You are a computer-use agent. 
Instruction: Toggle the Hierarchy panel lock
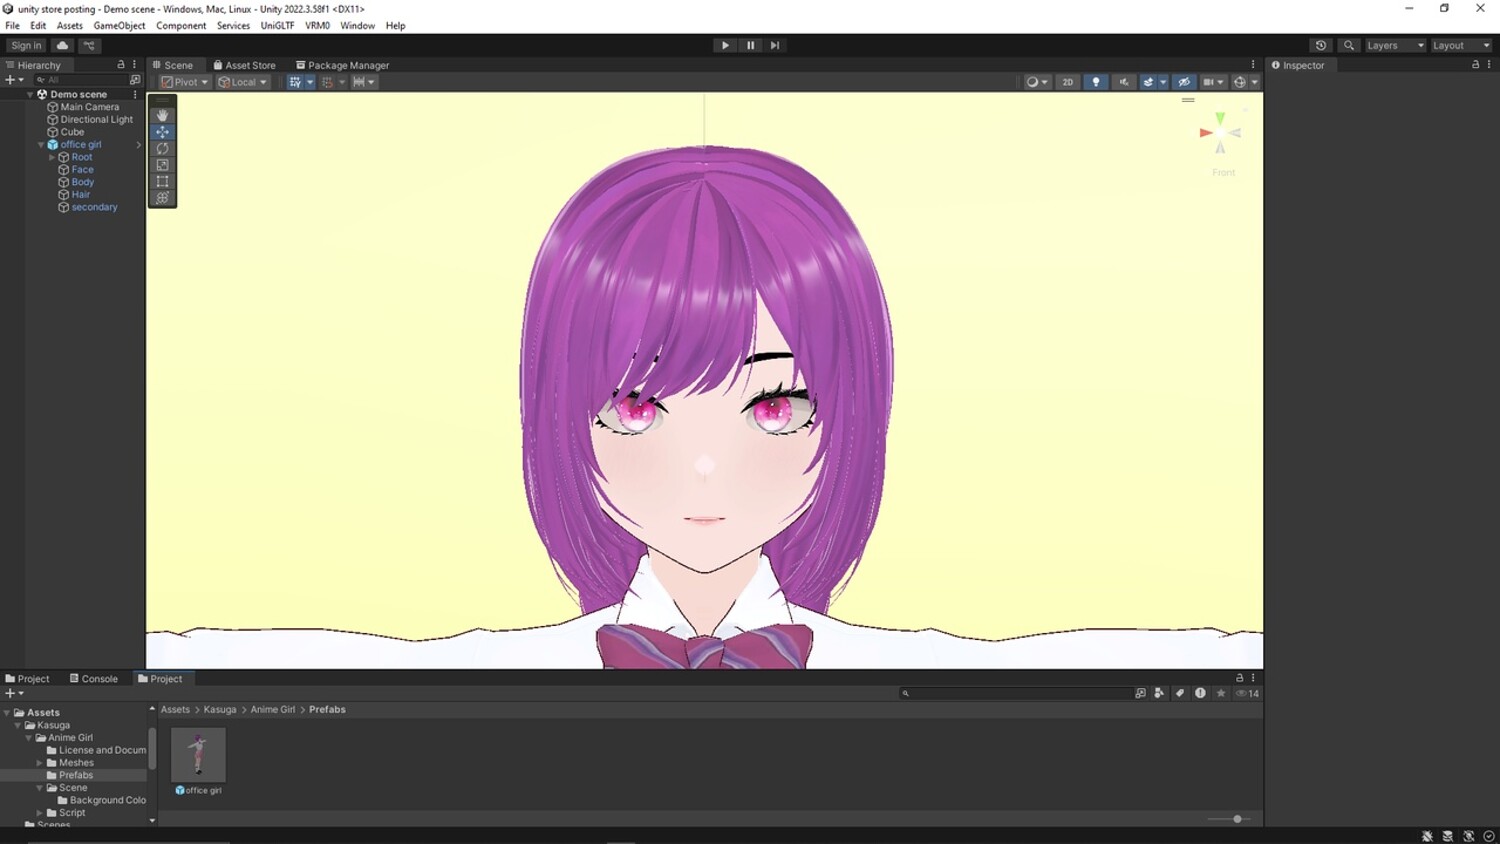tap(121, 65)
